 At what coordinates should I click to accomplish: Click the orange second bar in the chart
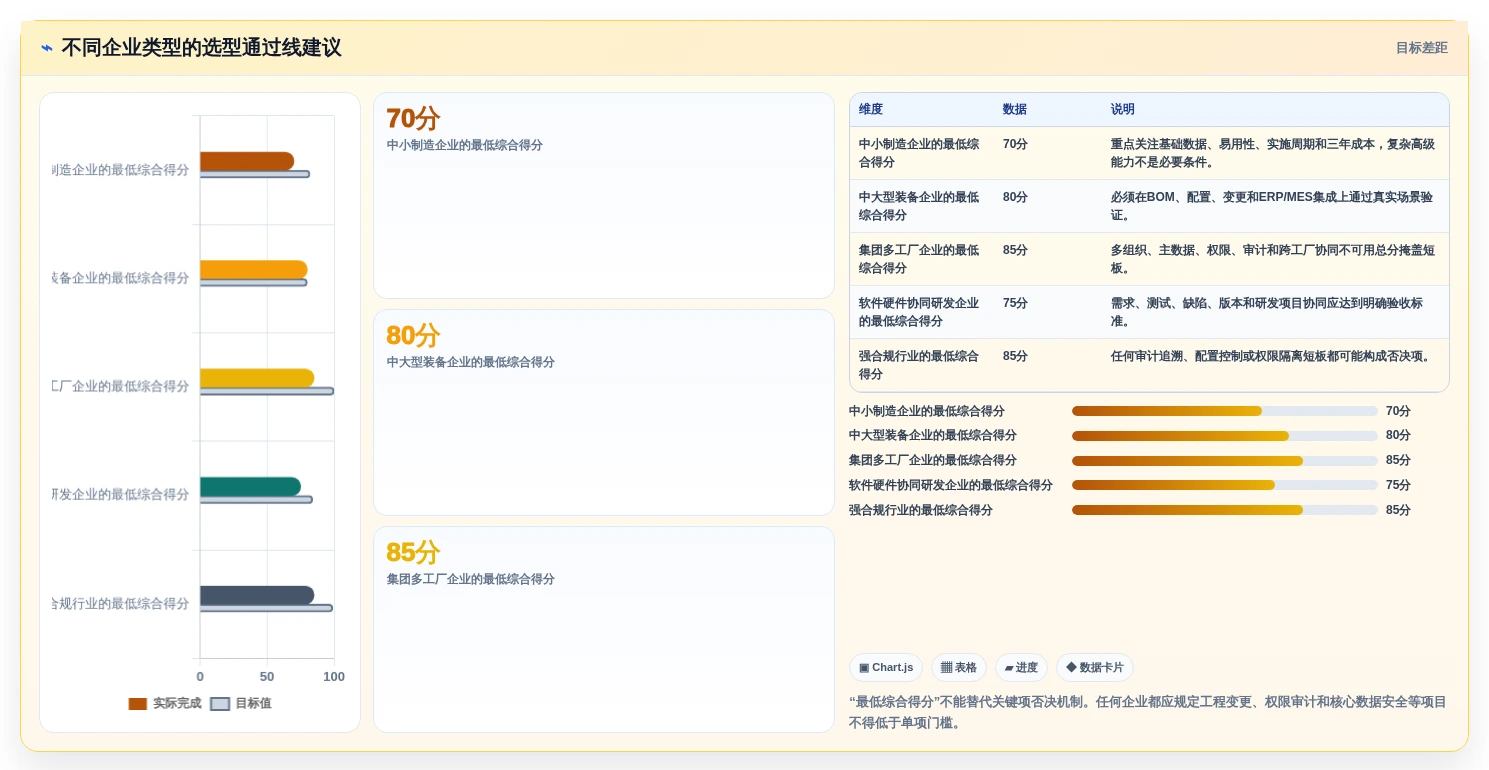pos(253,269)
